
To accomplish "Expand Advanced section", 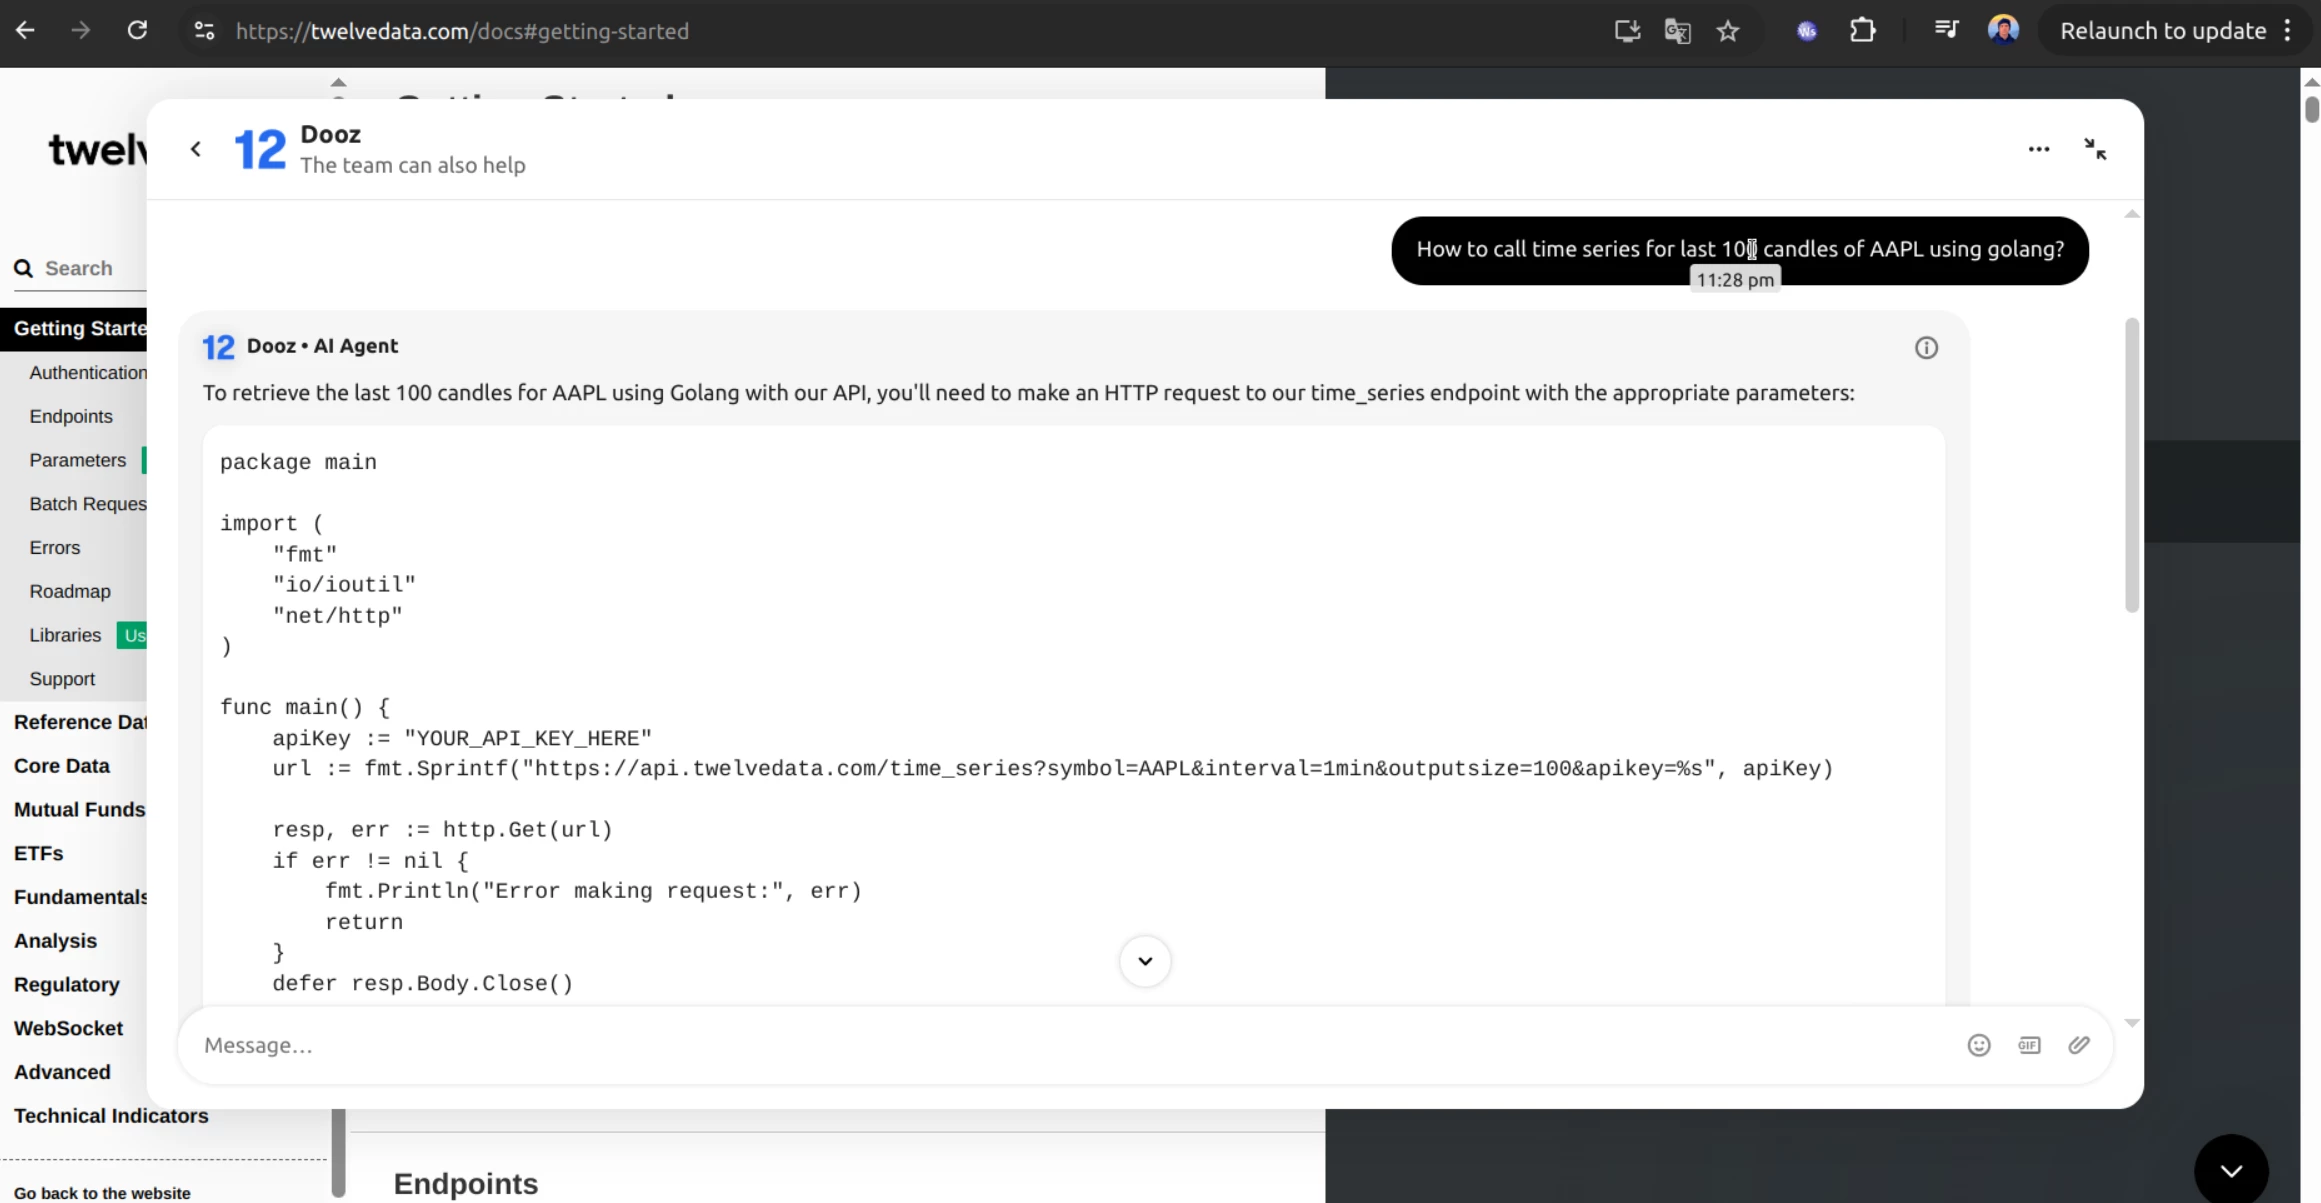I will 62,1072.
